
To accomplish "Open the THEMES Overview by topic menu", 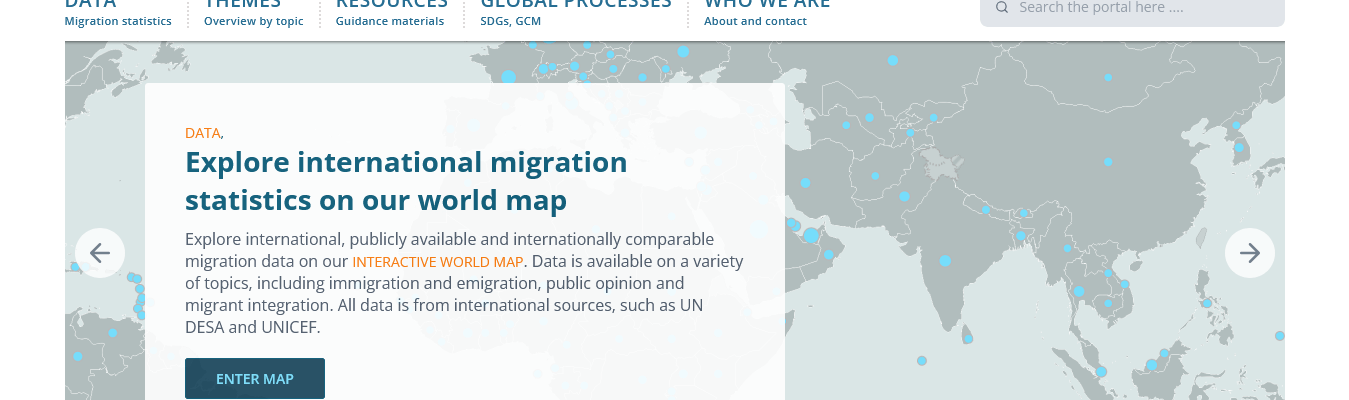I will tap(253, 12).
